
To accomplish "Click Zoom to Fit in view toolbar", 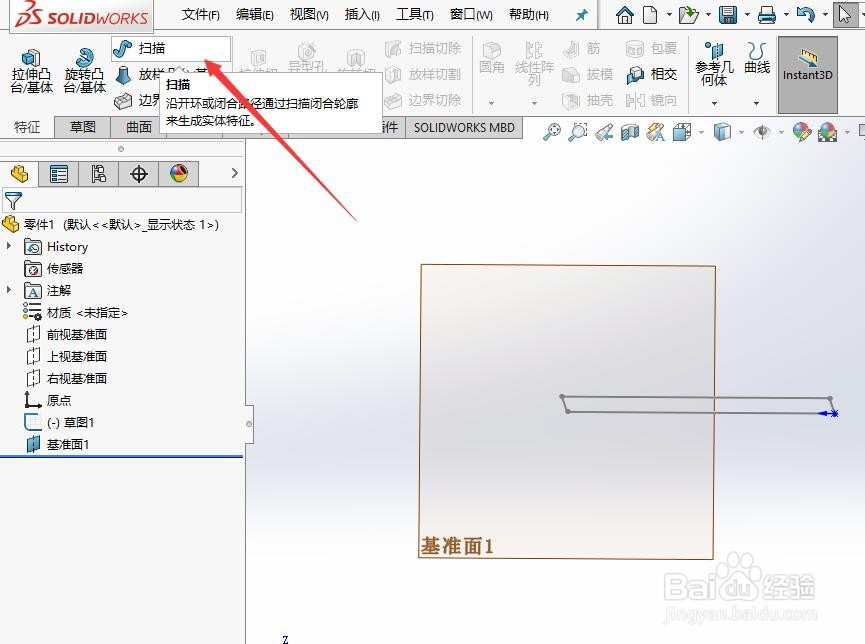I will 552,132.
